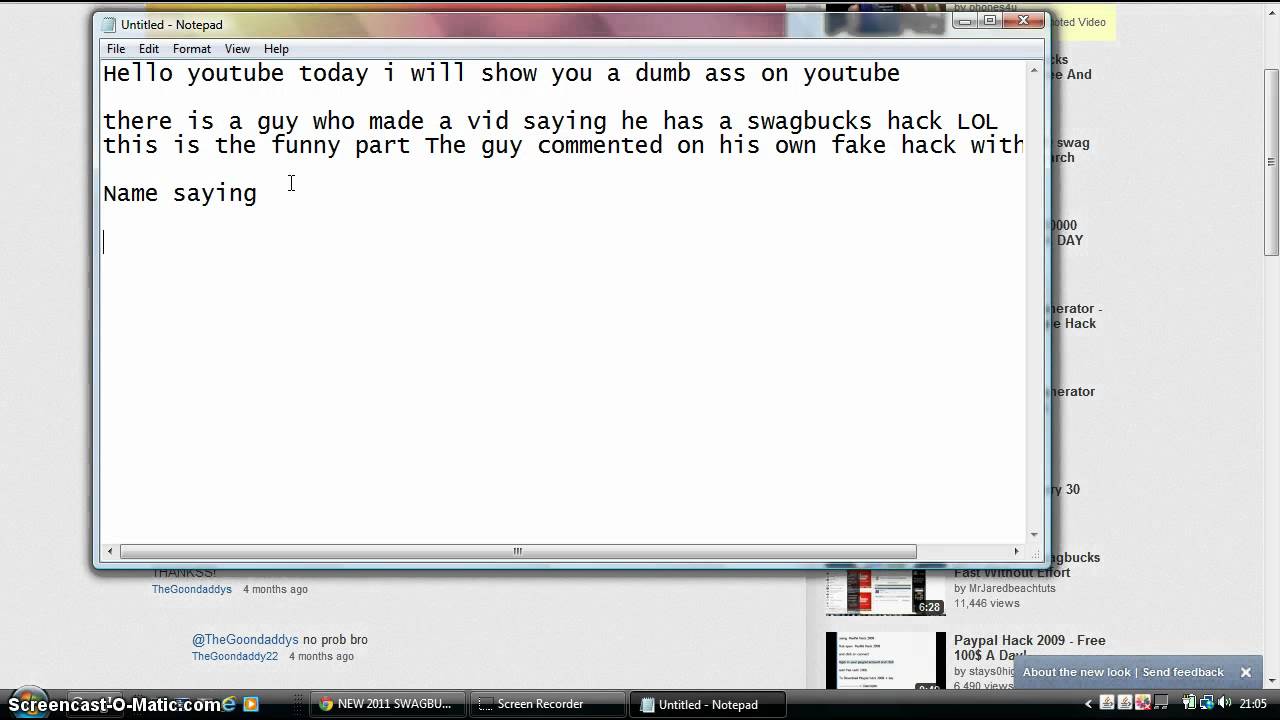This screenshot has height=720, width=1280.
Task: Click the line starting 'this is the funny part'
Action: pos(563,146)
